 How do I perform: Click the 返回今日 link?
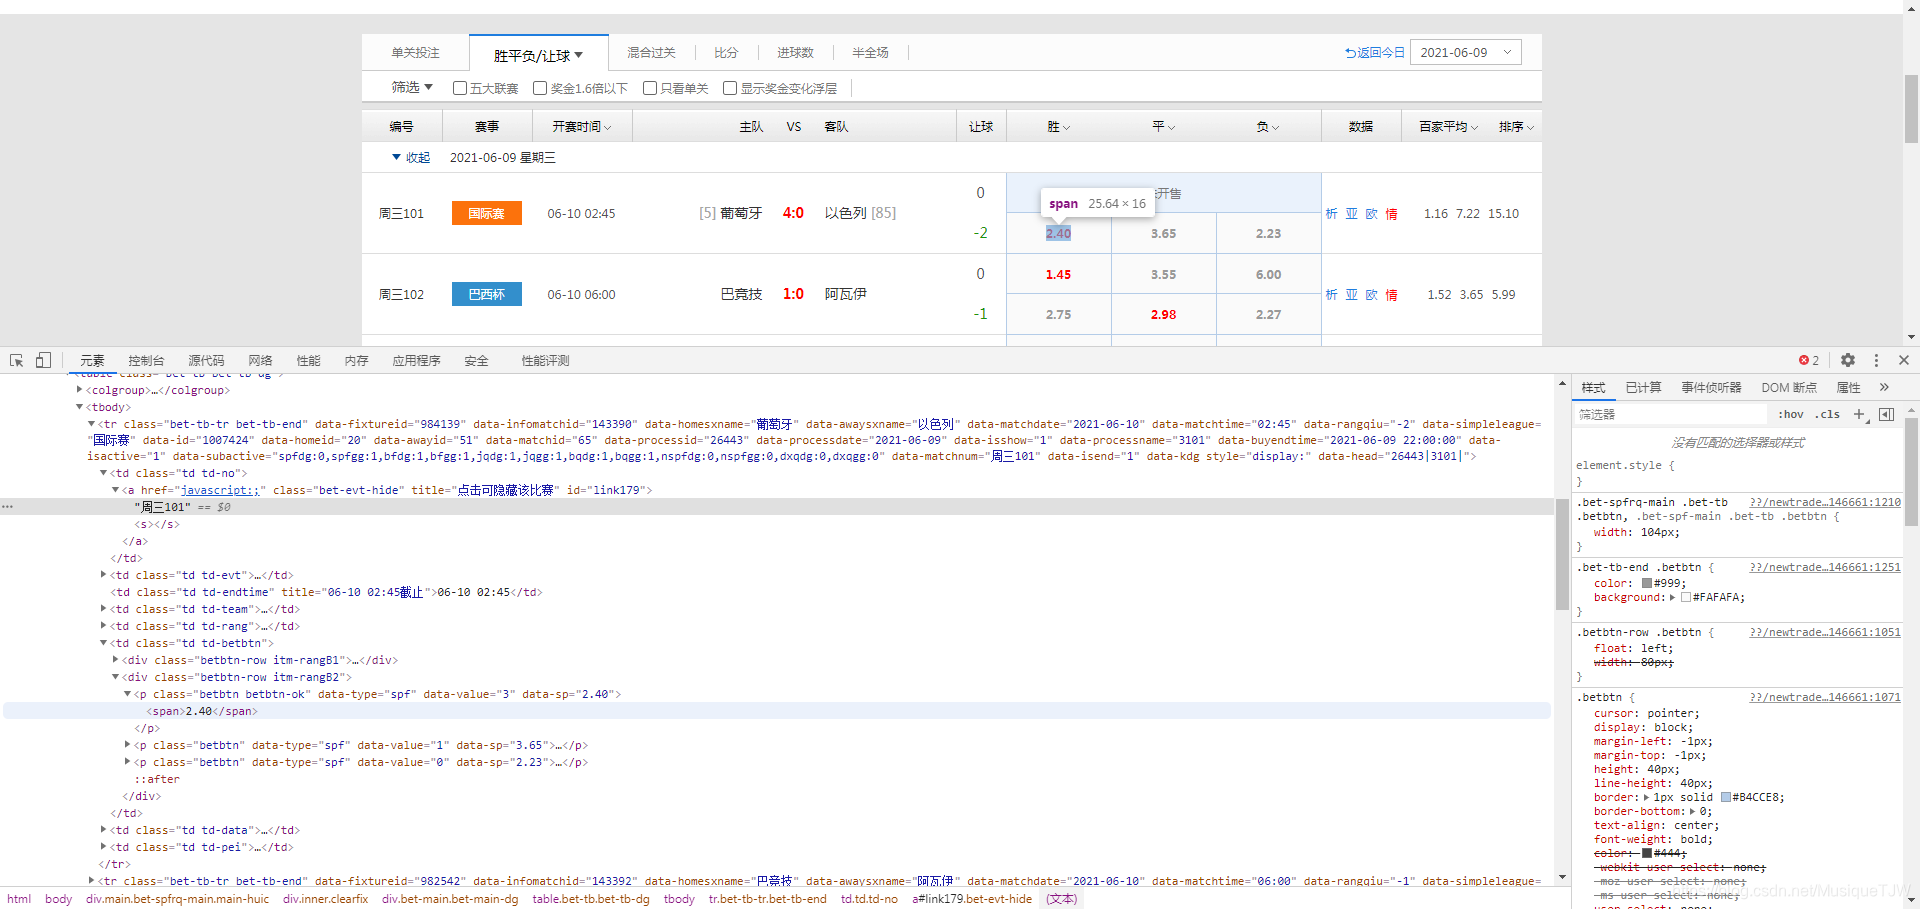point(1375,52)
